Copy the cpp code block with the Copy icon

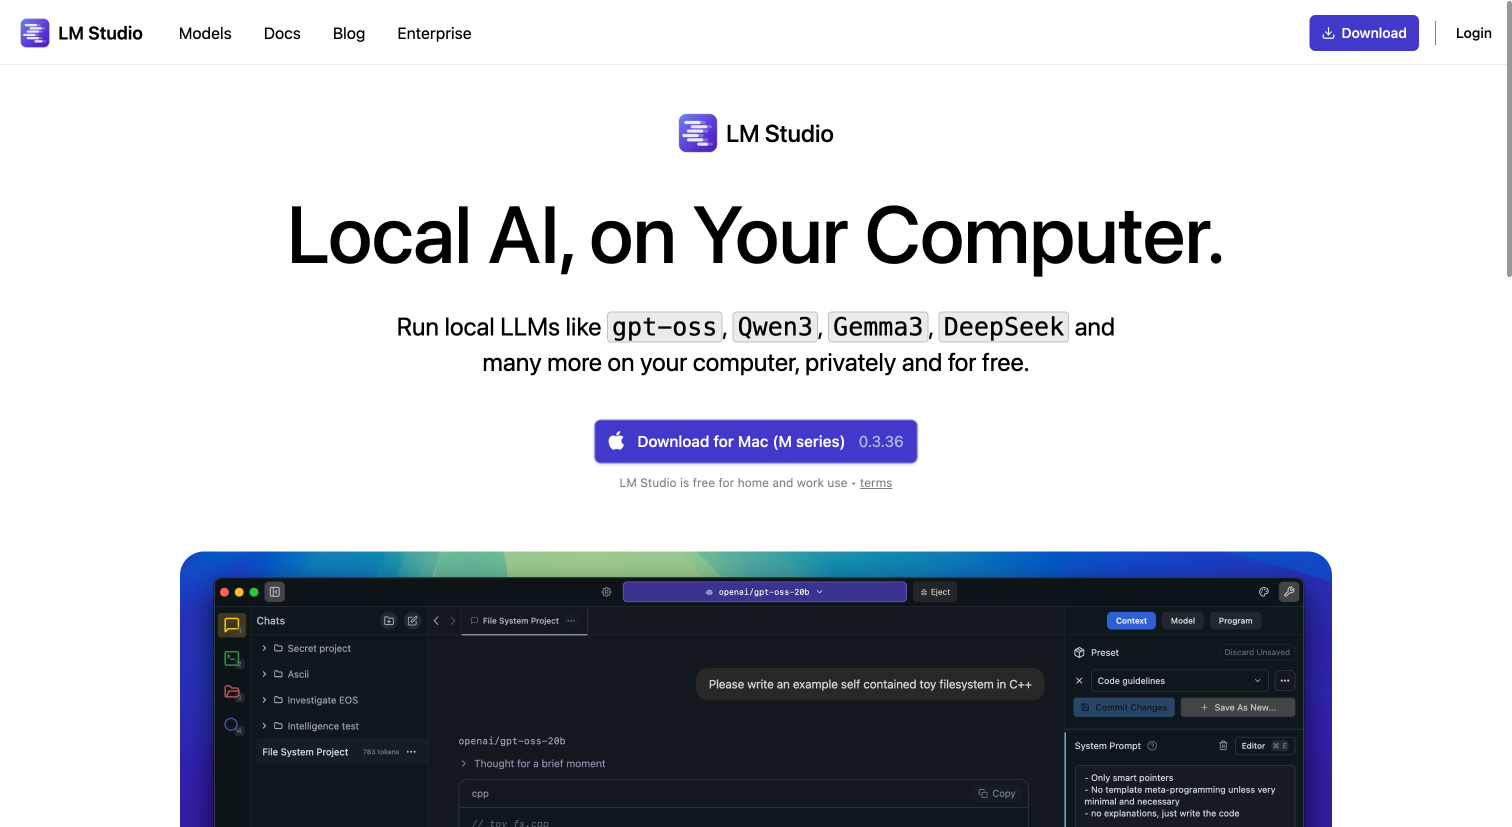pos(997,793)
